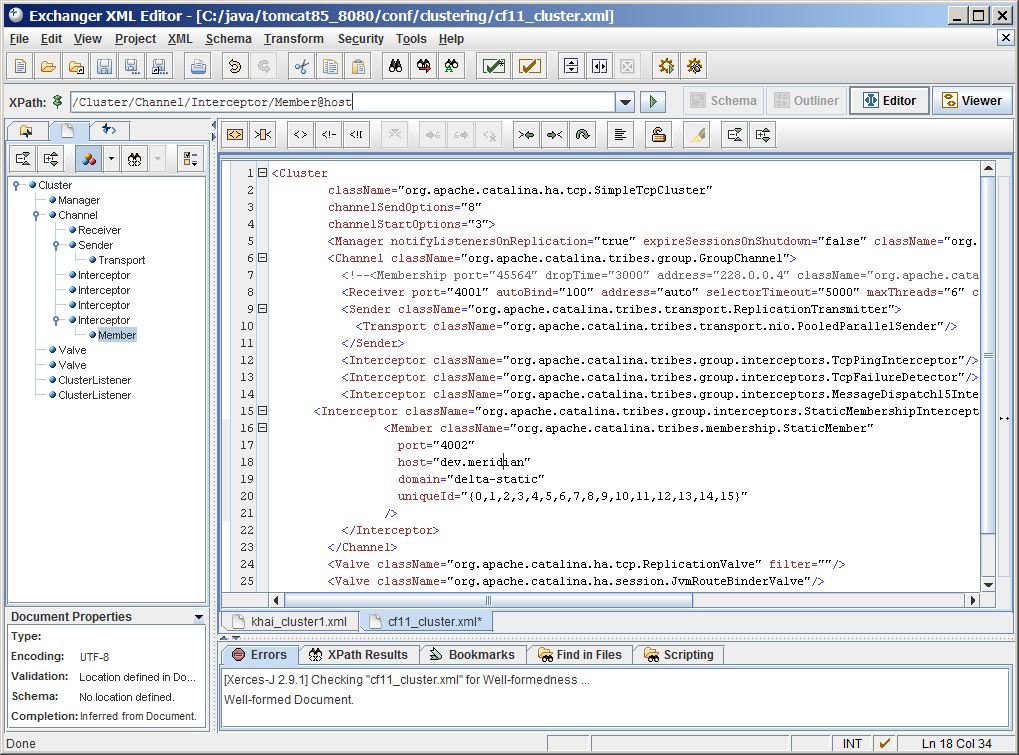Select the Member node in the tree
This screenshot has height=755, width=1019.
coord(117,335)
